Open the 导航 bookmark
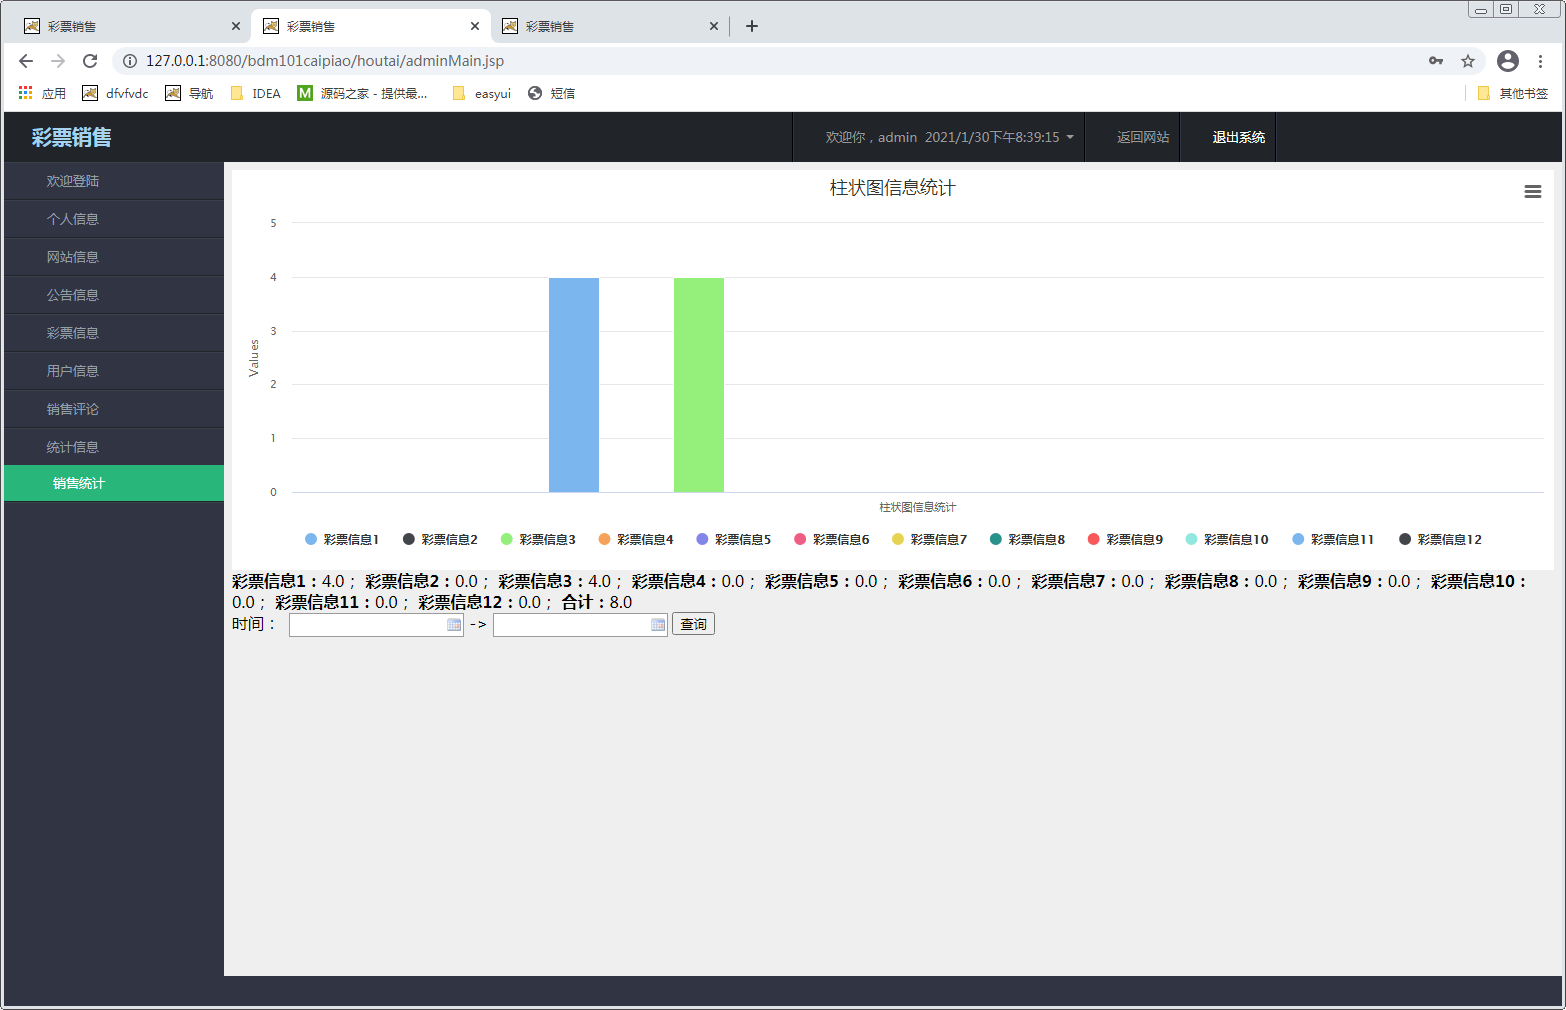 click(189, 93)
